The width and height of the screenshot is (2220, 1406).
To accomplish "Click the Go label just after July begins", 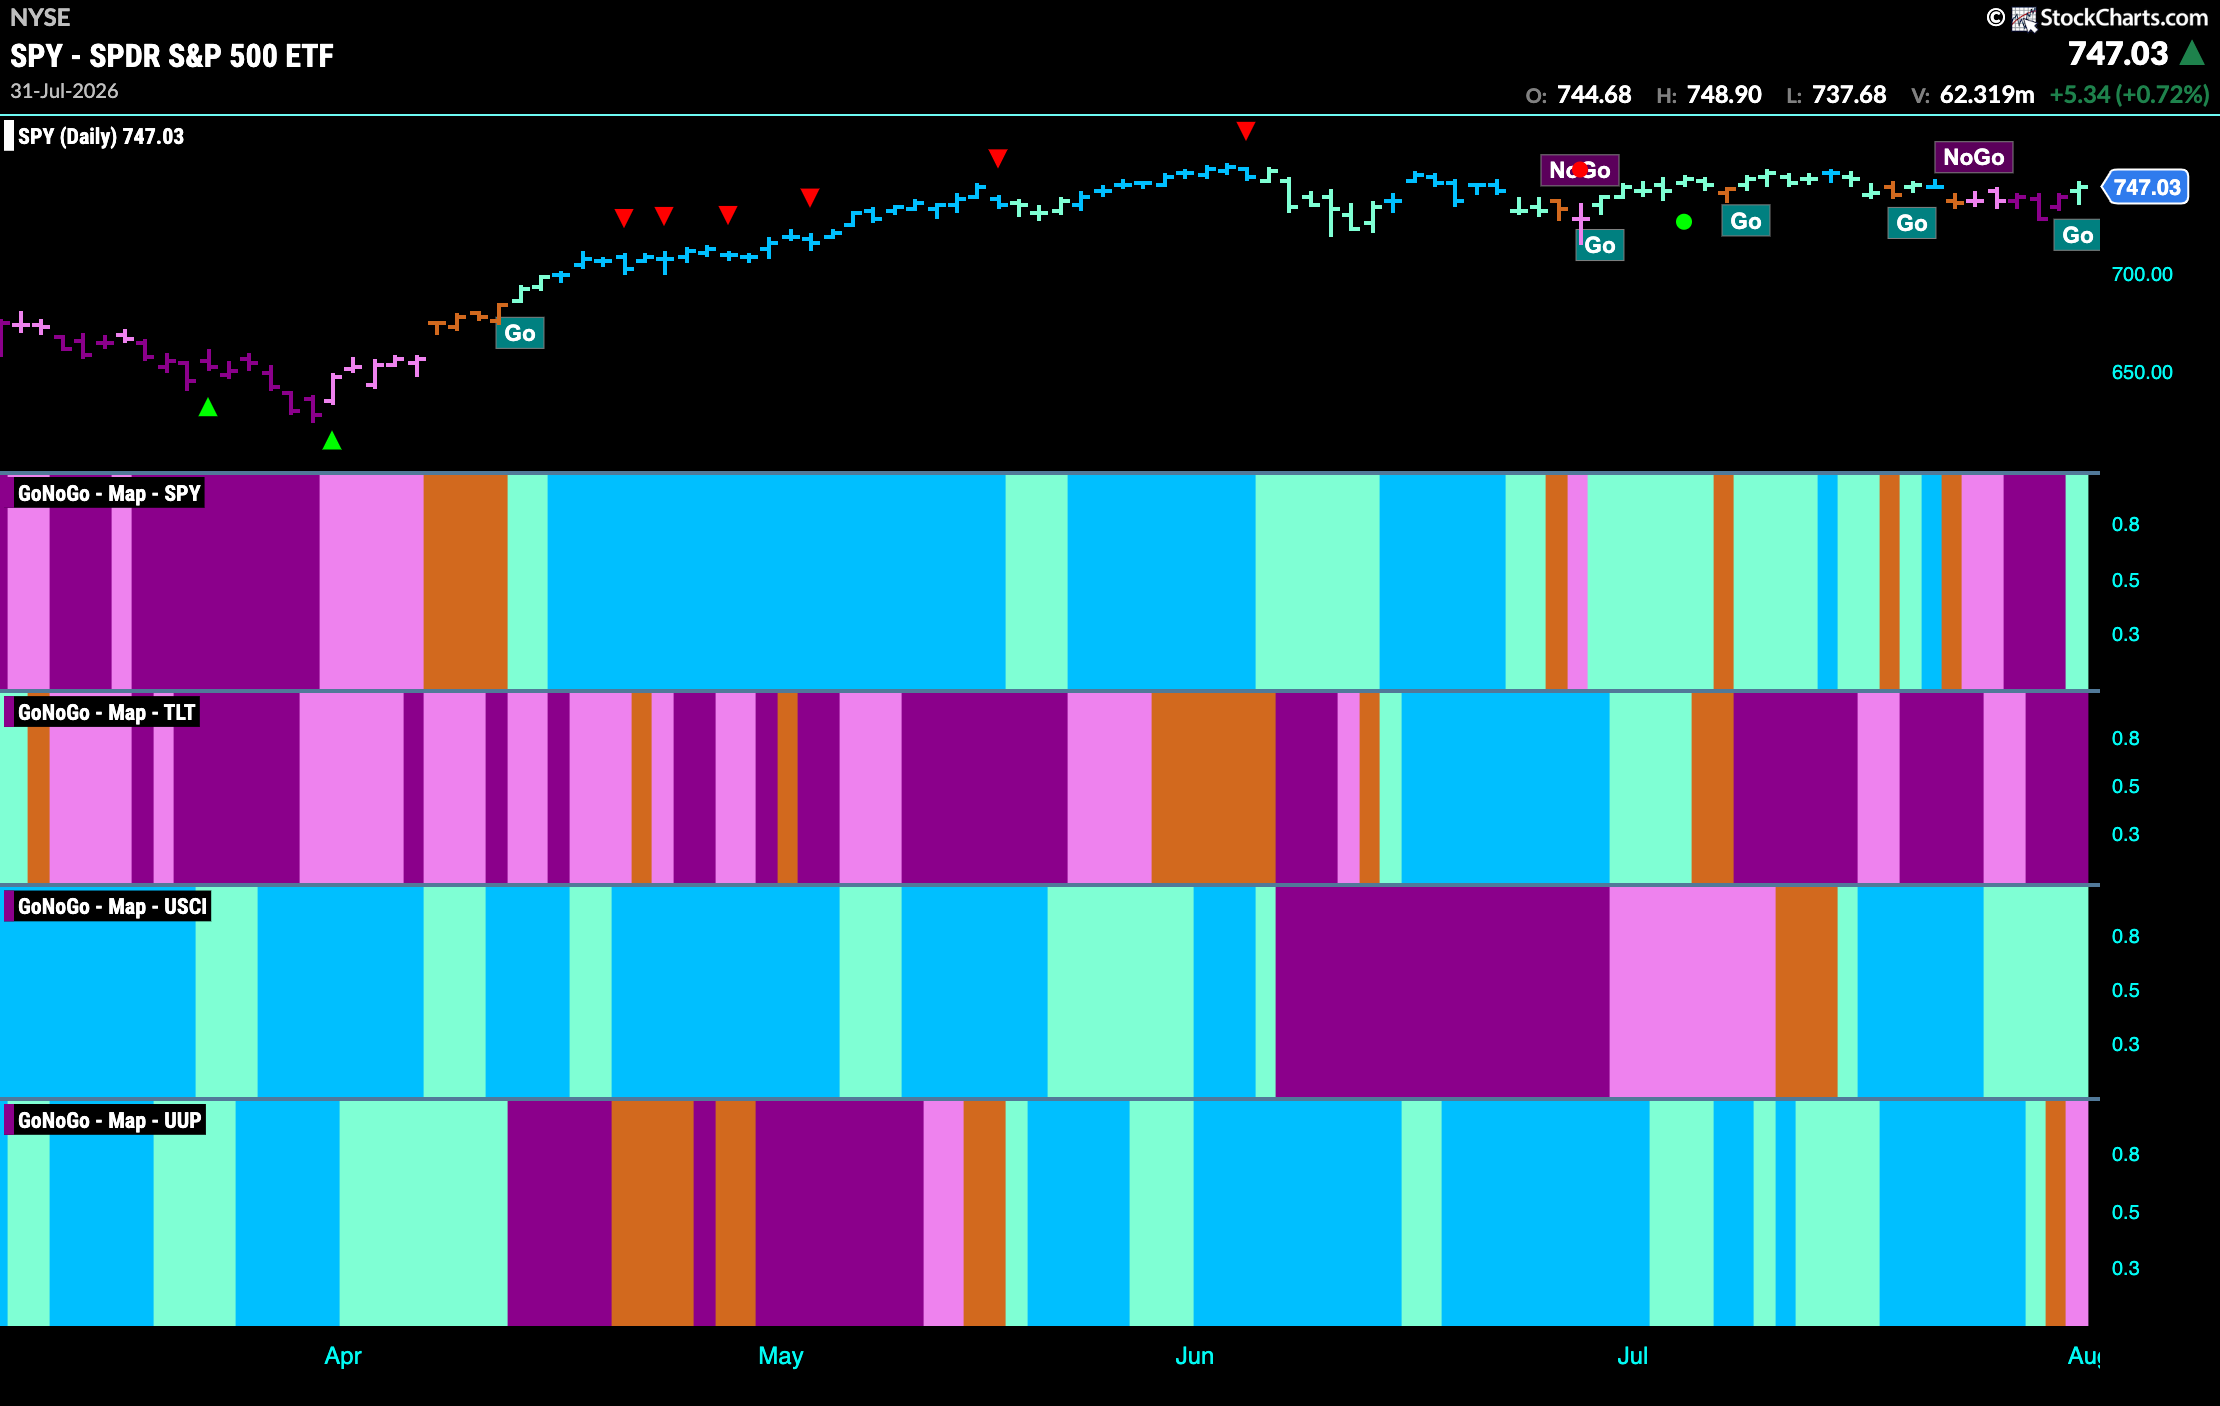I will coord(1746,221).
